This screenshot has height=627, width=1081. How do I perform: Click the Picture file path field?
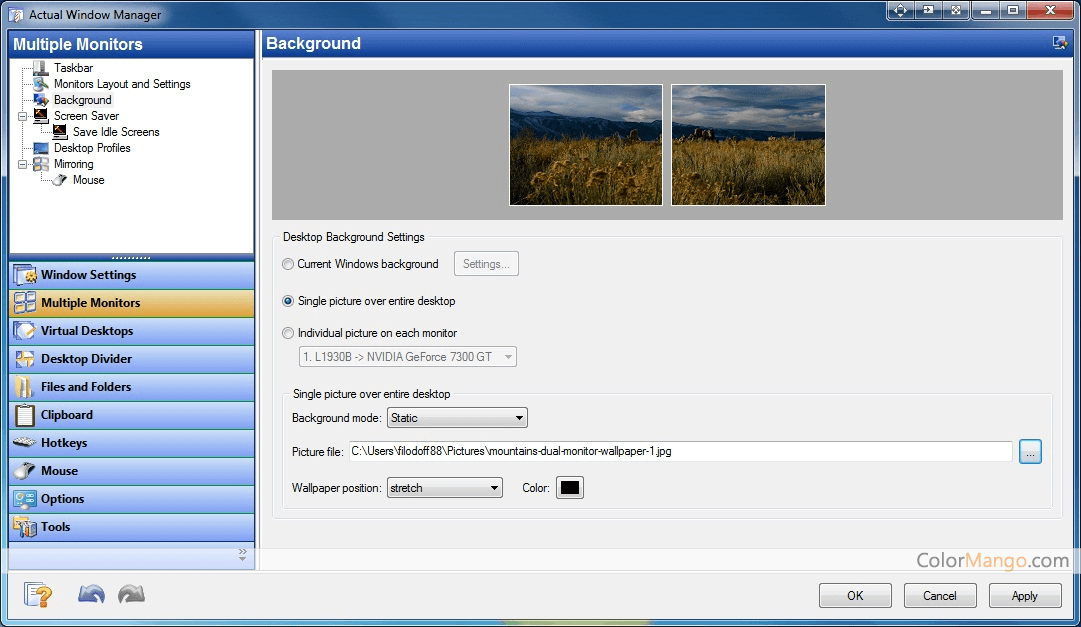680,452
